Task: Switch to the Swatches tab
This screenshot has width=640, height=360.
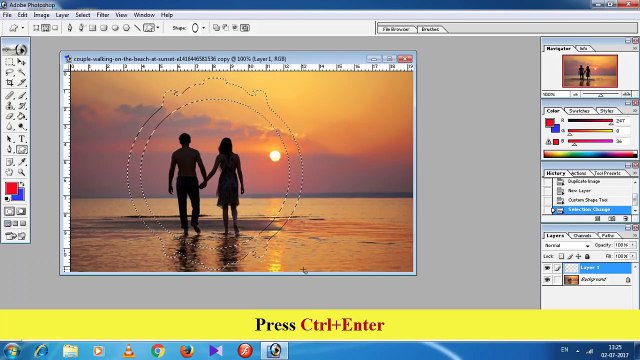Action: coord(579,111)
